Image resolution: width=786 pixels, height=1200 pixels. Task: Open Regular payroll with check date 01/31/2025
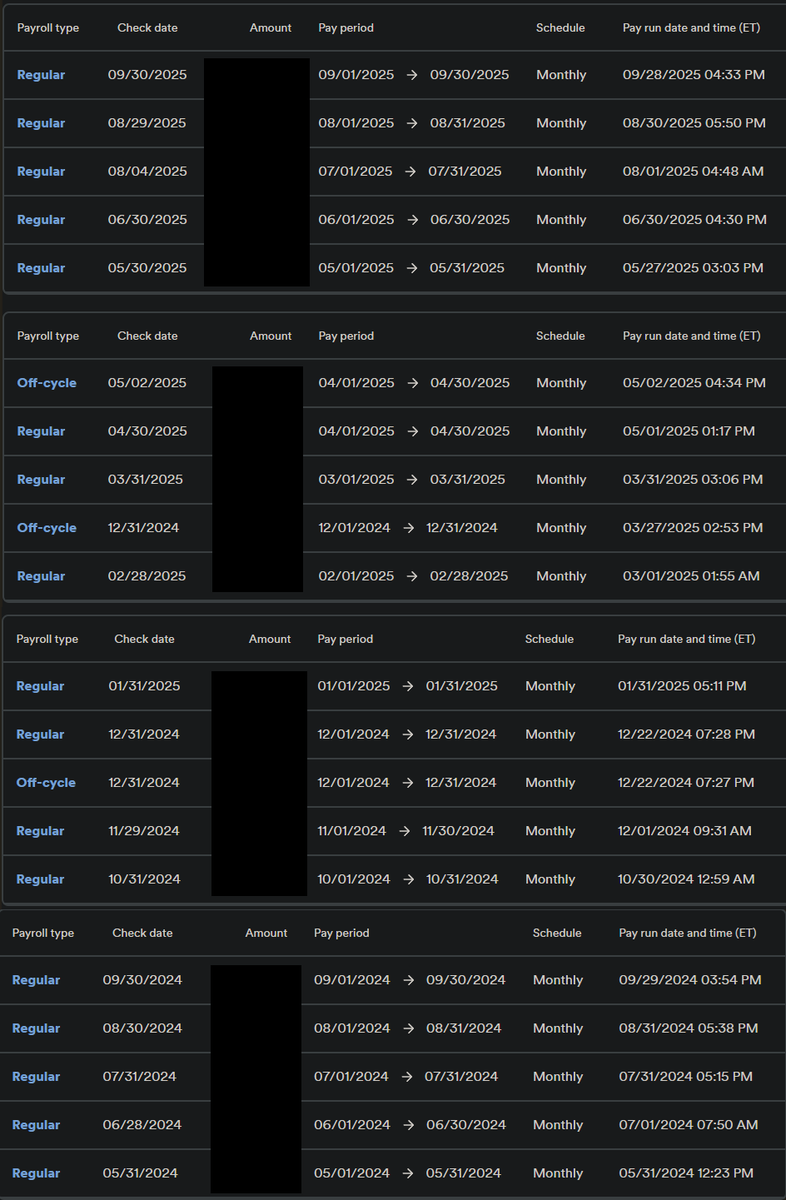pos(40,686)
